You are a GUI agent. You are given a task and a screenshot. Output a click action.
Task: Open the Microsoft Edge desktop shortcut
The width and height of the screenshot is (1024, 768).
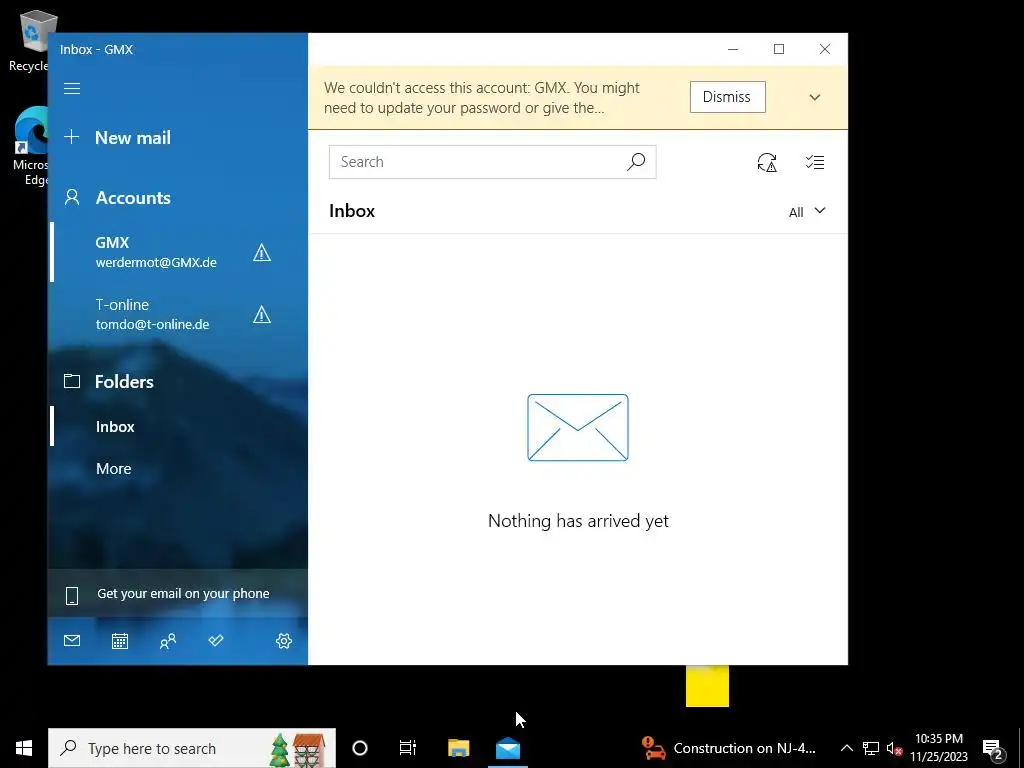pyautogui.click(x=29, y=146)
